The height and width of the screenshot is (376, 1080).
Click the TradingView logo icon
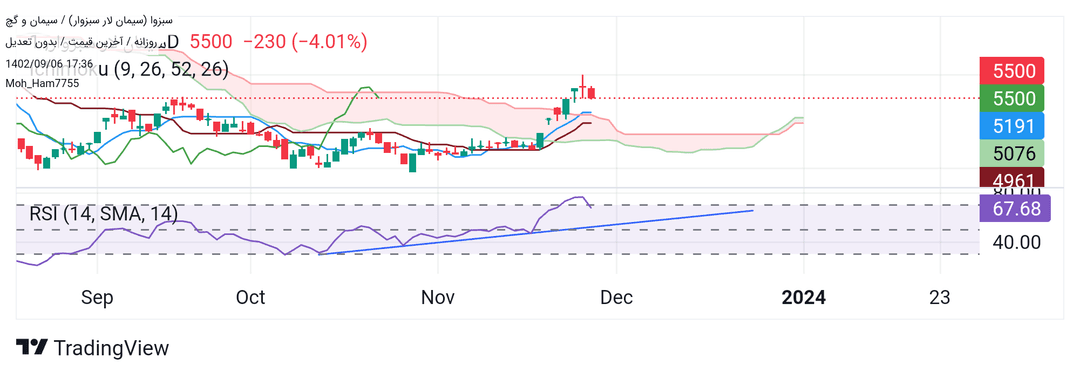[32, 347]
